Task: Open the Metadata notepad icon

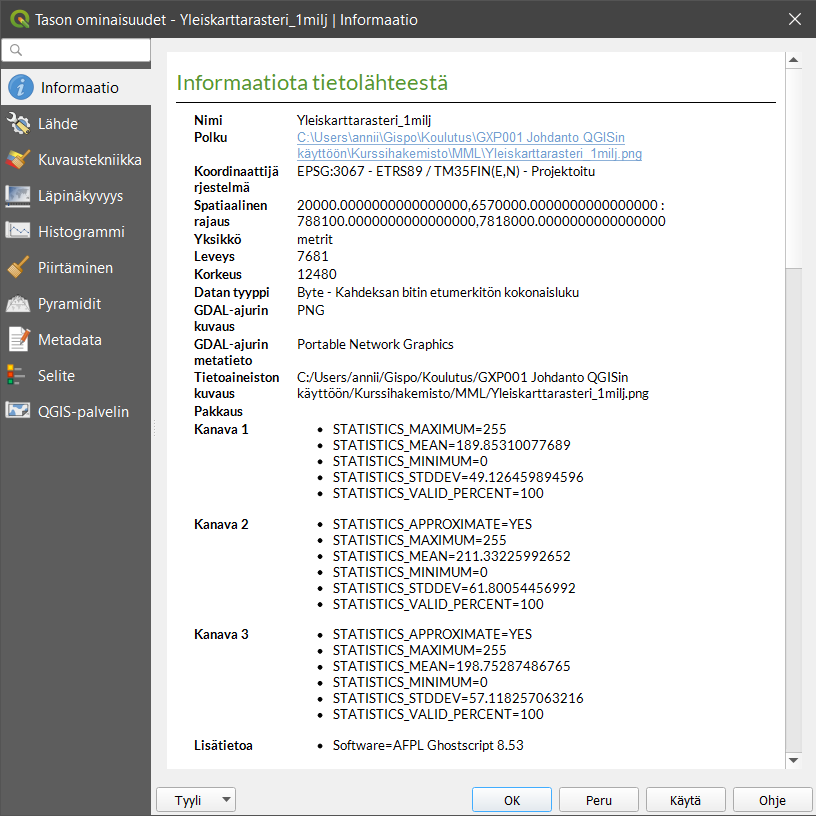Action: point(20,340)
